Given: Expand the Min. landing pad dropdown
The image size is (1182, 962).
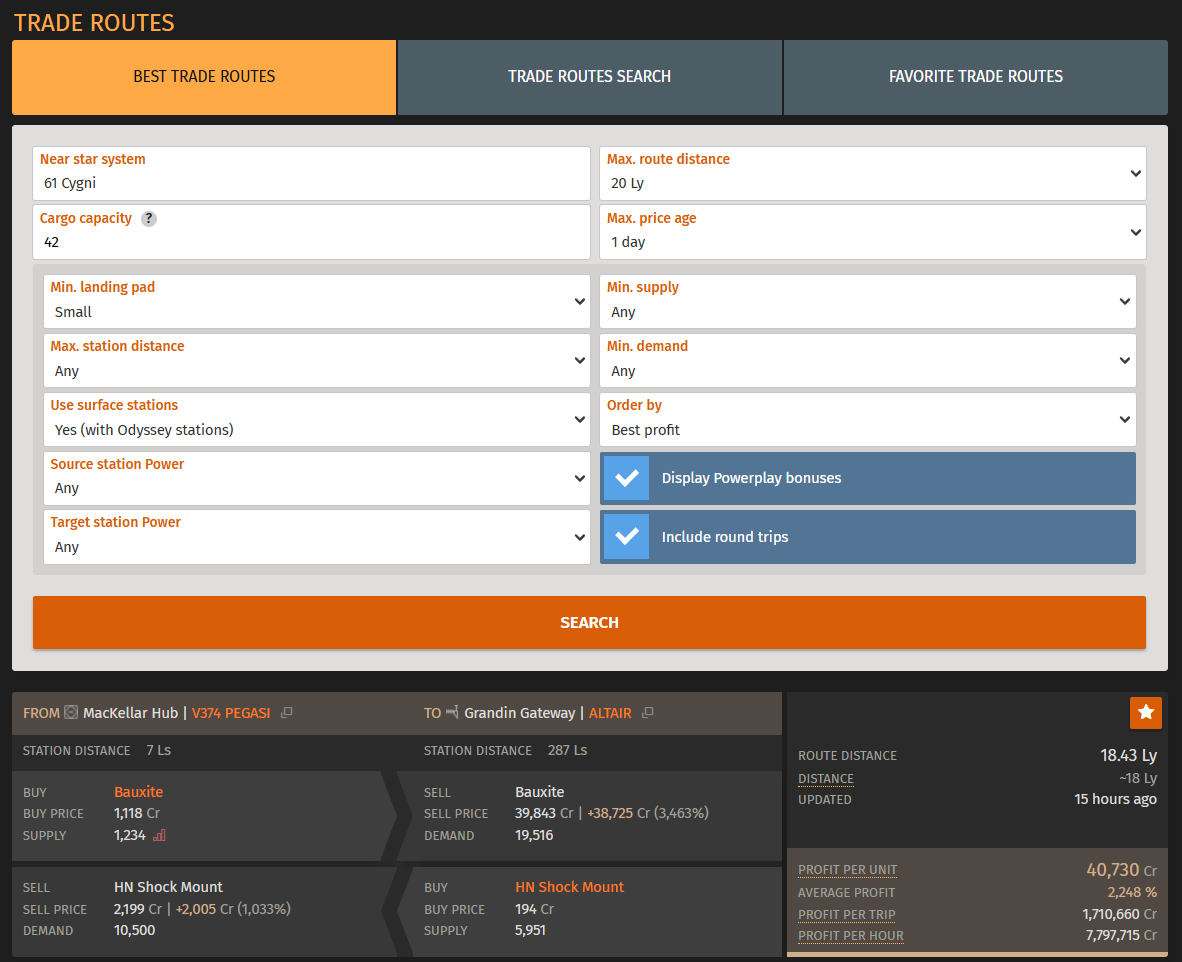Looking at the screenshot, I should 317,302.
